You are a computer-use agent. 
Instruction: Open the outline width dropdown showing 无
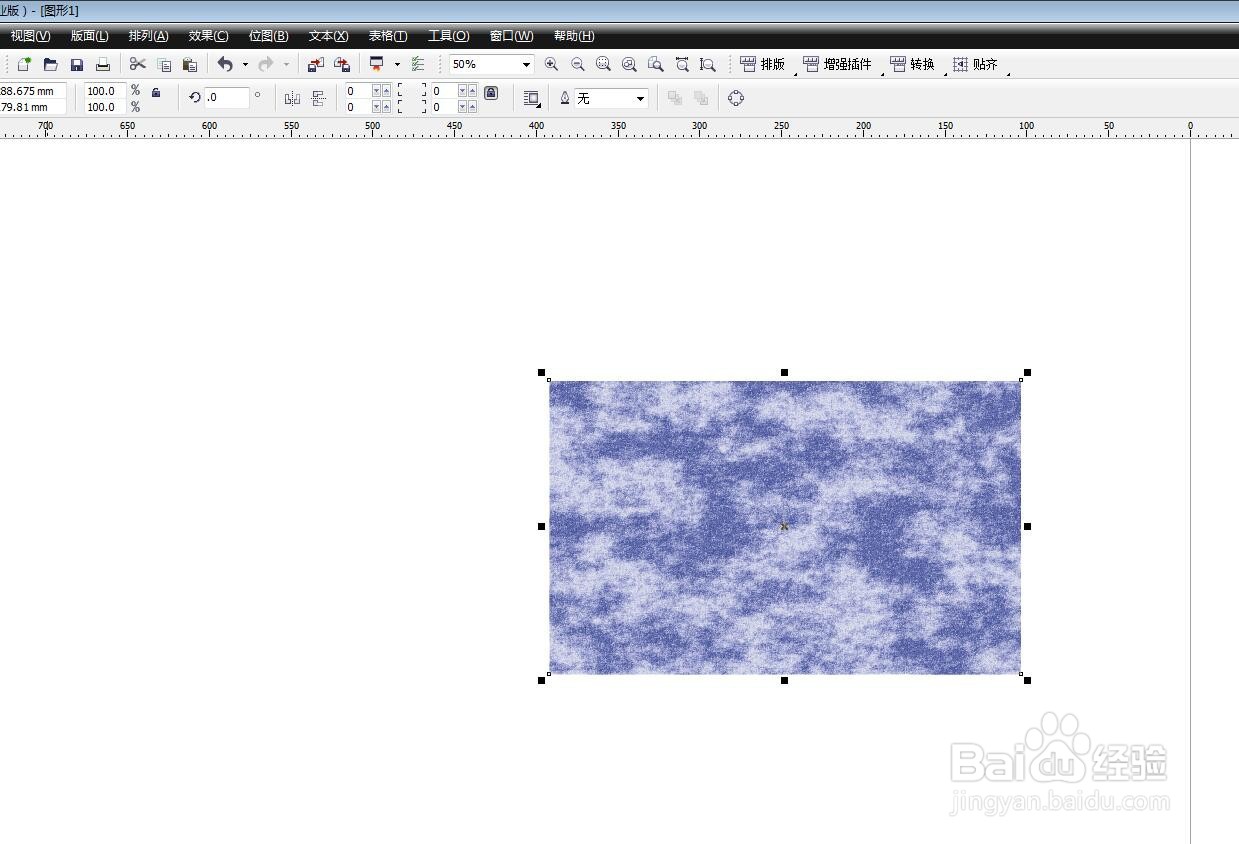click(640, 98)
